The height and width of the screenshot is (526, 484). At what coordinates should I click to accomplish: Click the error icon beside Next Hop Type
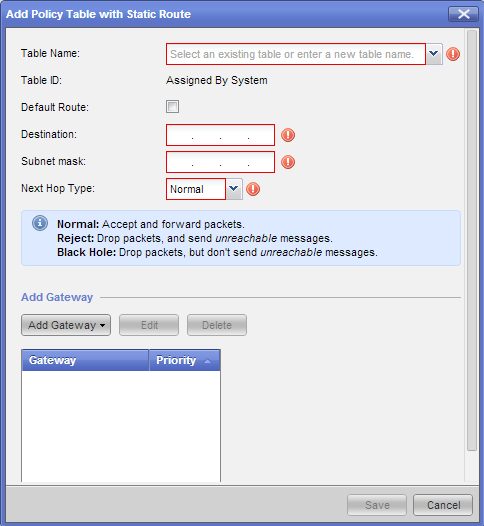[253, 189]
